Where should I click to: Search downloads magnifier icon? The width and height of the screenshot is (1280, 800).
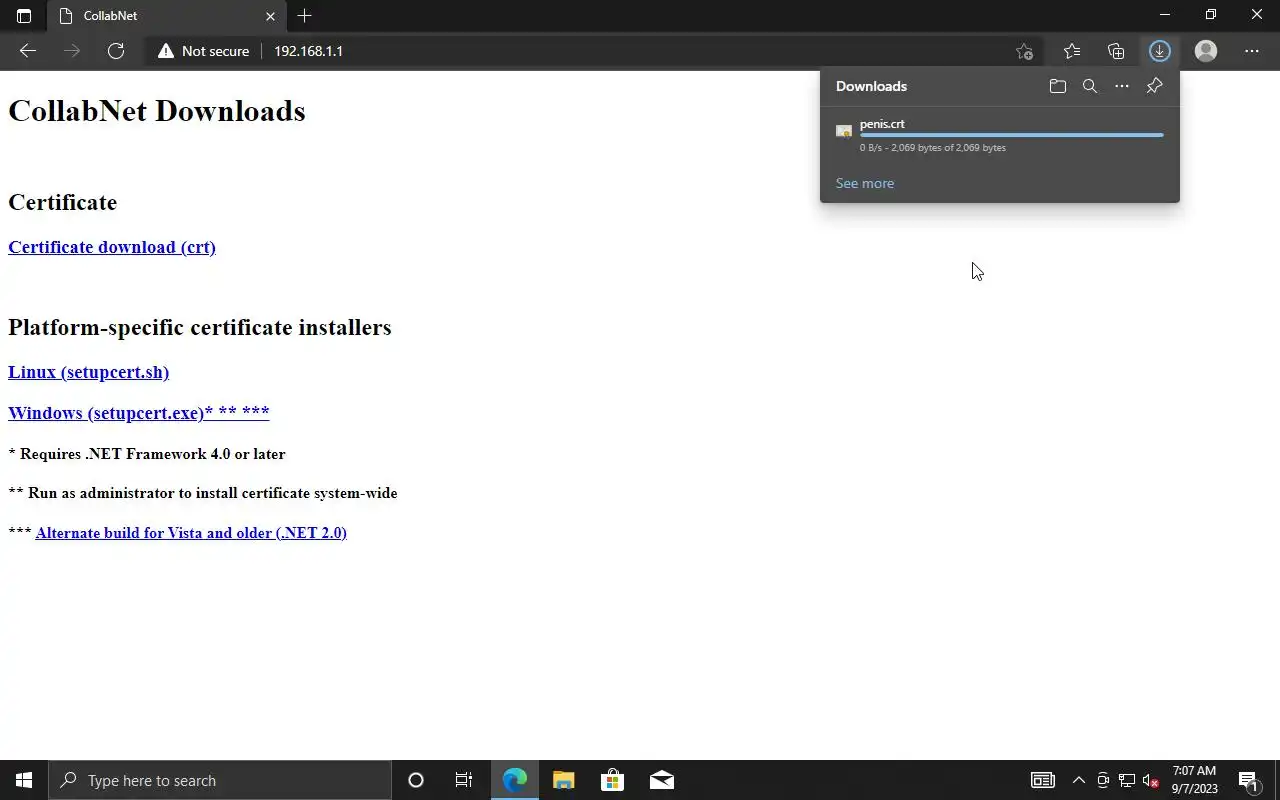click(x=1090, y=86)
